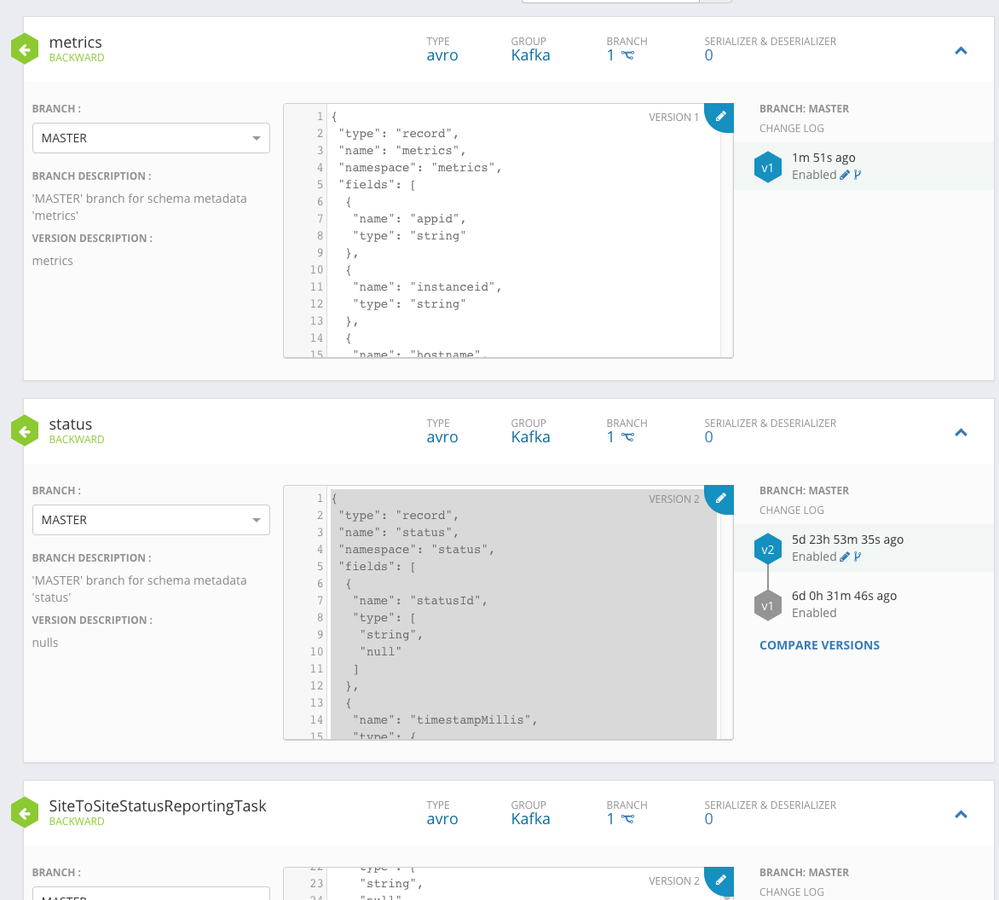Click green hexagon icon for SiteToSiteStatusReportingTask
Screen dimensions: 999x900
(x=24, y=813)
